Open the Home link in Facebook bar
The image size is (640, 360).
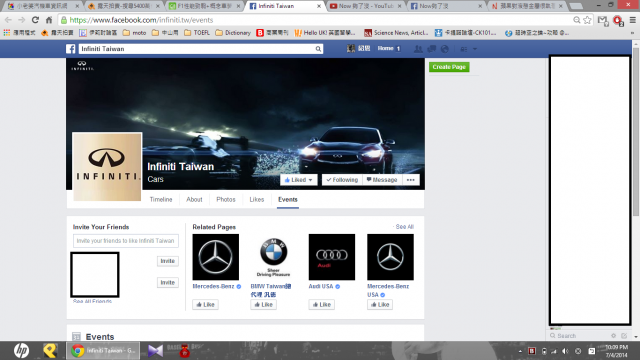(x=385, y=48)
